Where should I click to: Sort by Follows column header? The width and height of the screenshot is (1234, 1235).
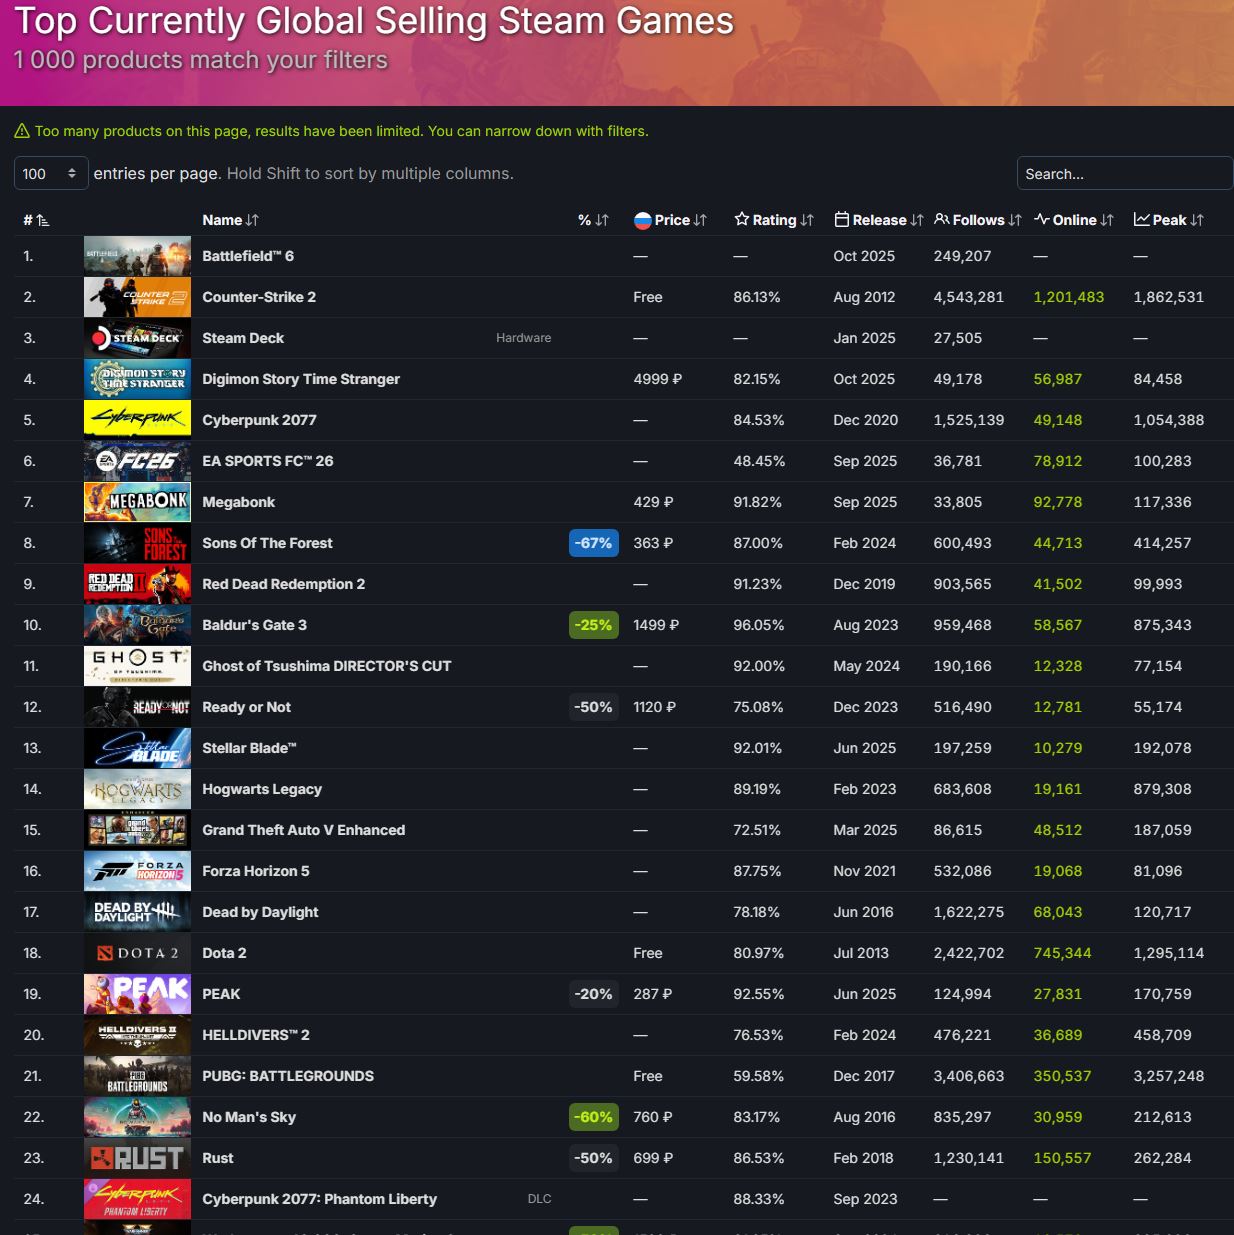[978, 220]
